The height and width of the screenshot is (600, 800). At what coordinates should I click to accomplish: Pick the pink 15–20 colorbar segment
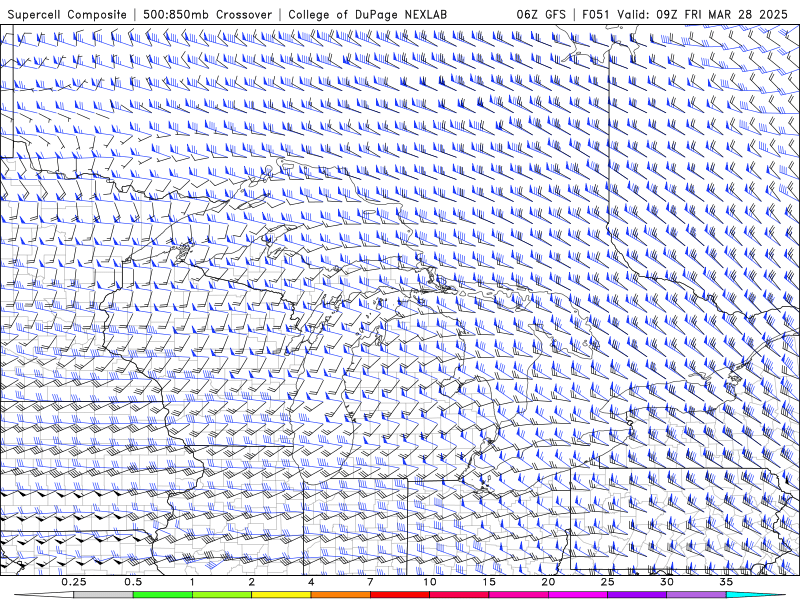pos(518,595)
